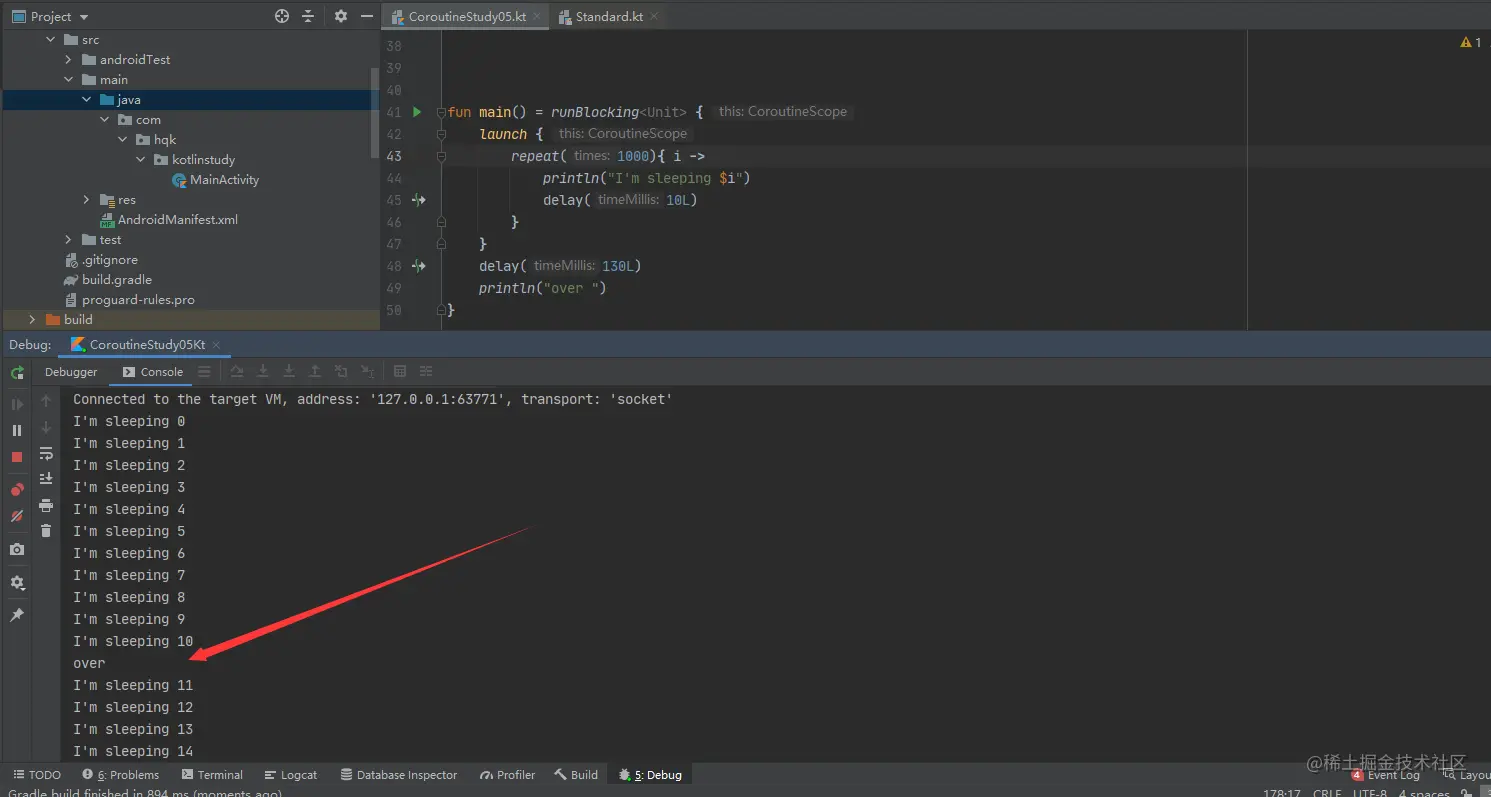Open Evaluate Expression calculator icon
The height and width of the screenshot is (797, 1491).
pos(400,372)
